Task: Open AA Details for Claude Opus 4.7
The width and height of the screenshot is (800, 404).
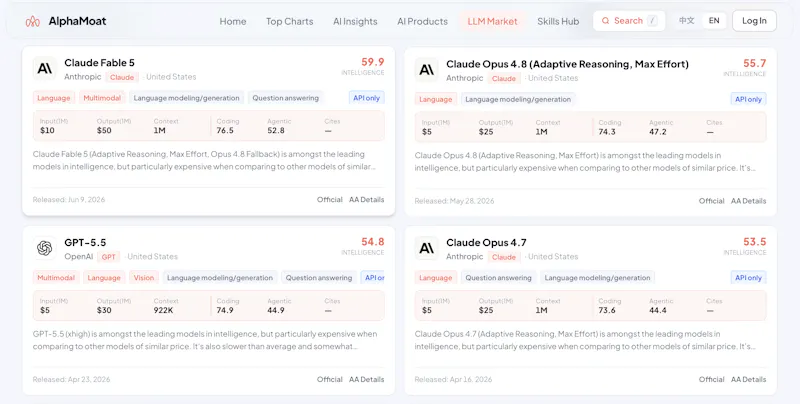Action: coord(748,380)
